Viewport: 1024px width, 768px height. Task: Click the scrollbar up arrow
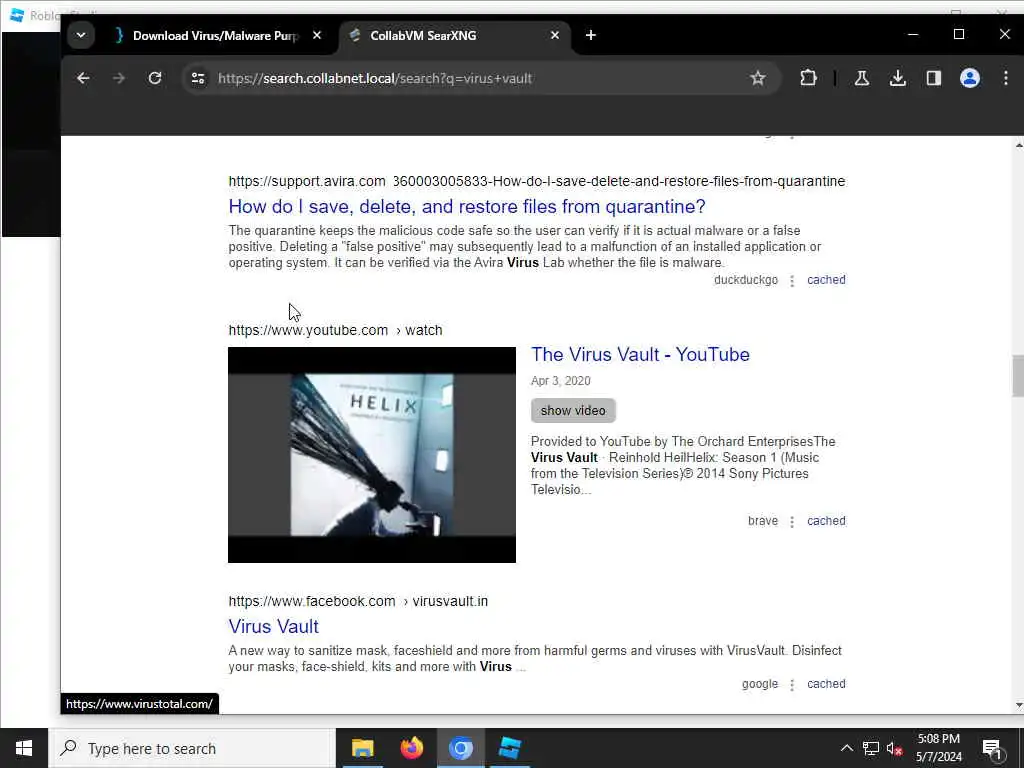point(1019,145)
